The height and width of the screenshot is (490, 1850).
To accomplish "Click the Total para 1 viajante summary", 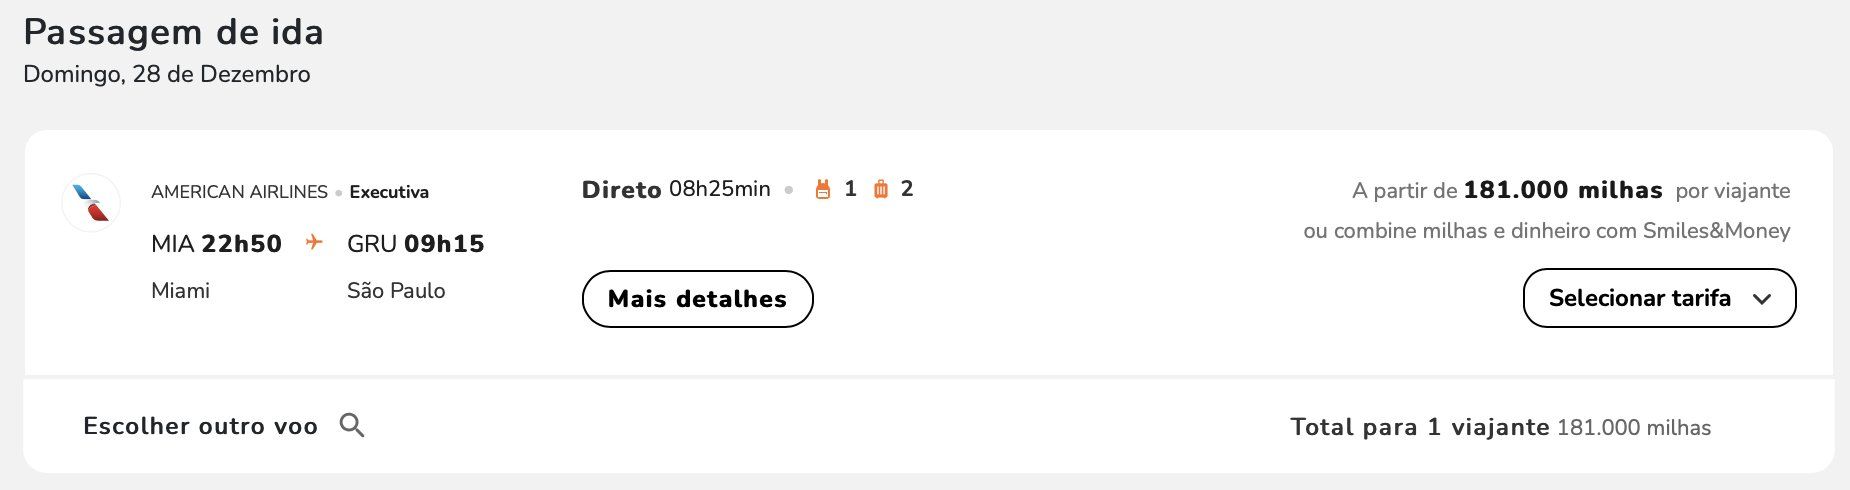I will pyautogui.click(x=1420, y=427).
